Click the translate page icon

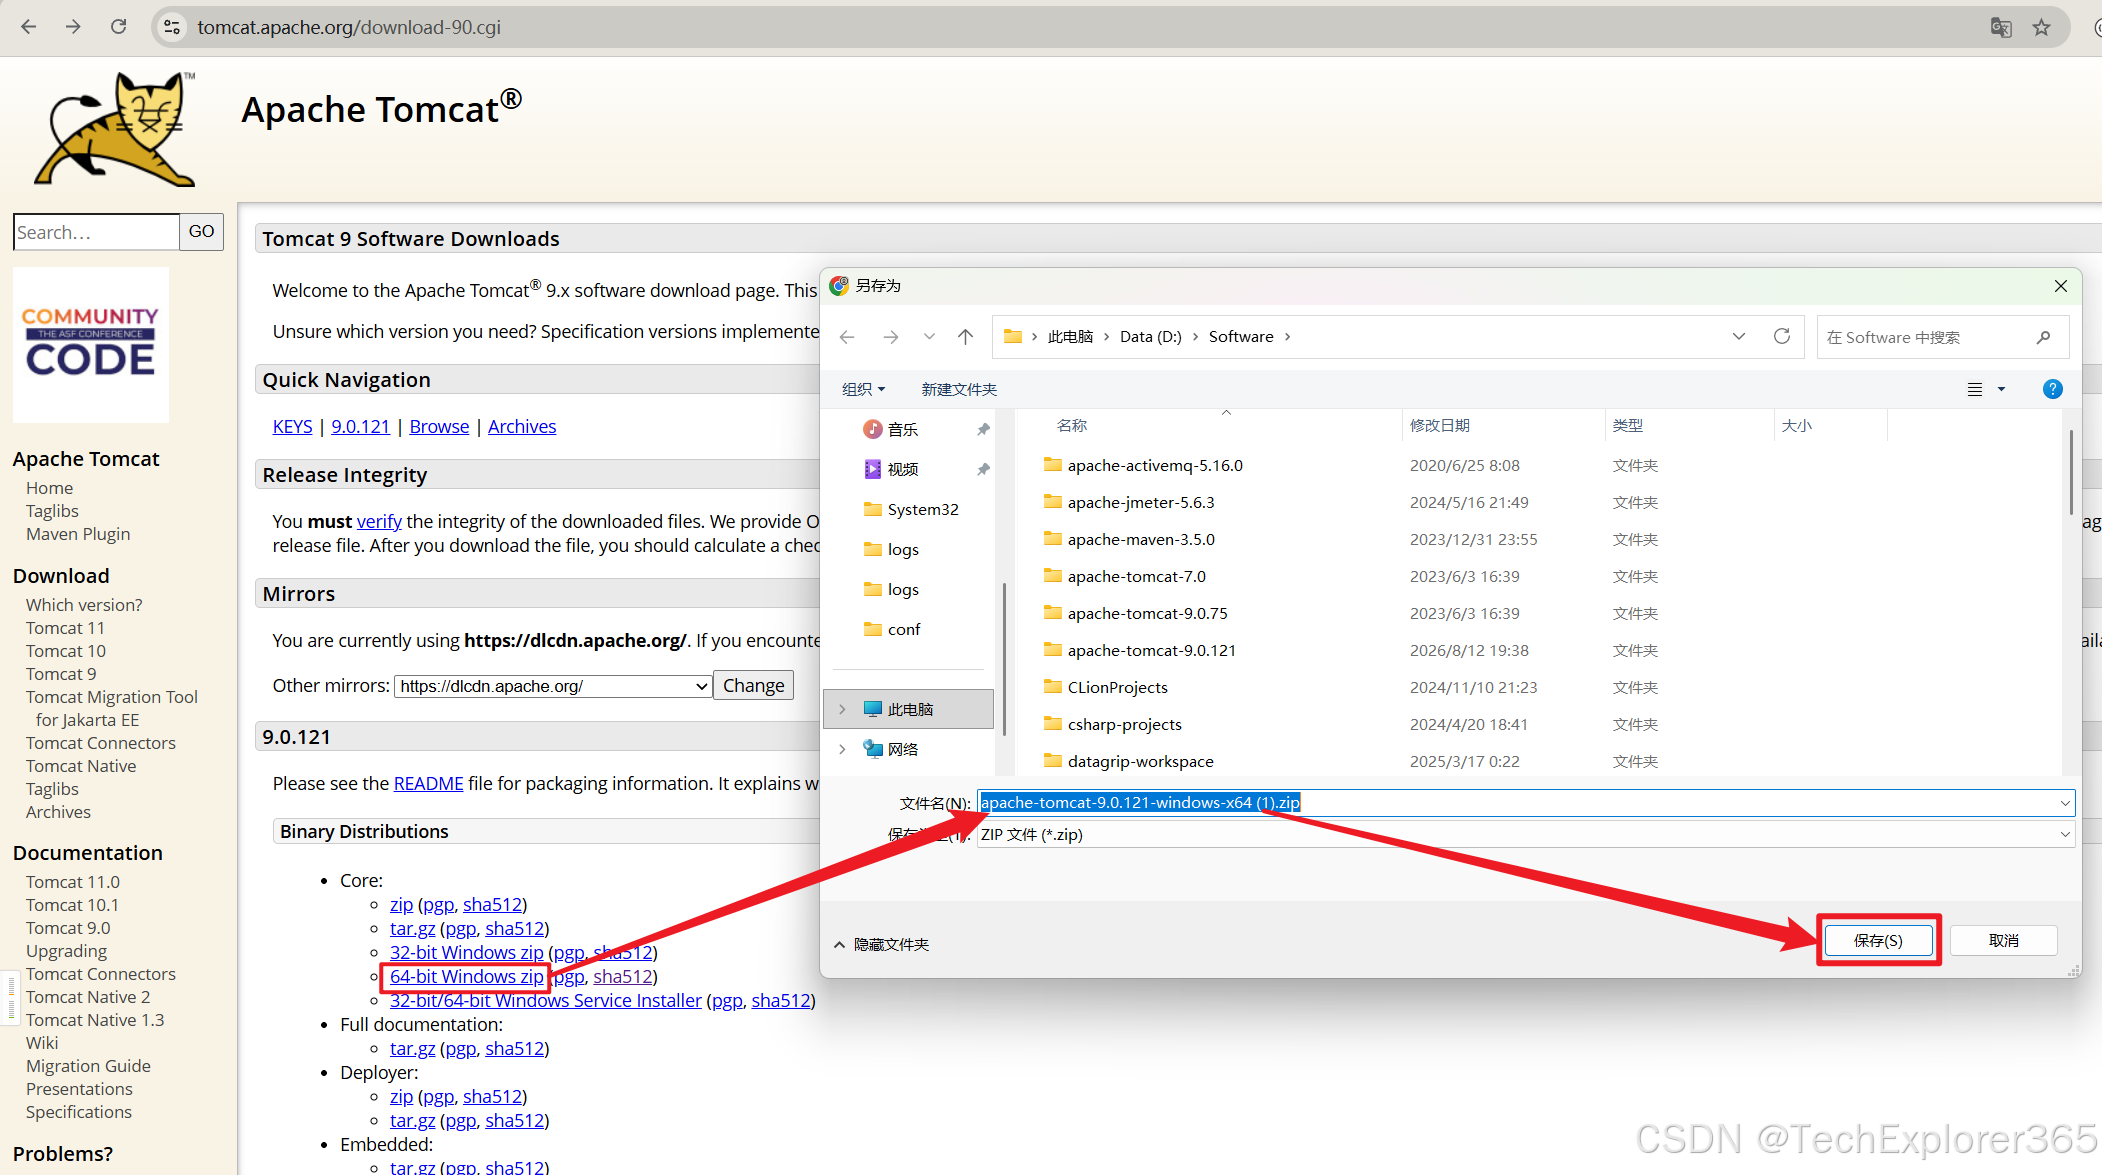point(2000,27)
